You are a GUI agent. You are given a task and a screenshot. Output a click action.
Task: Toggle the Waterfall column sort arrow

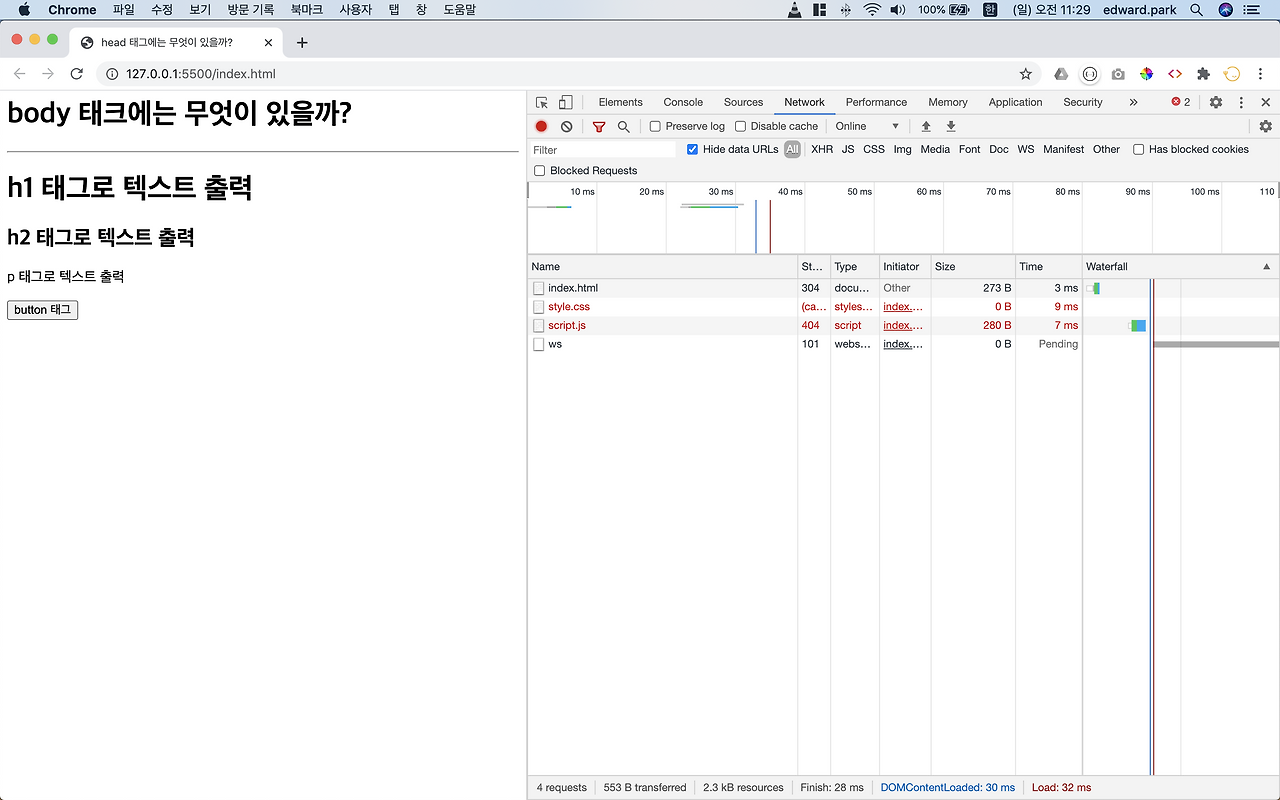[x=1267, y=267]
